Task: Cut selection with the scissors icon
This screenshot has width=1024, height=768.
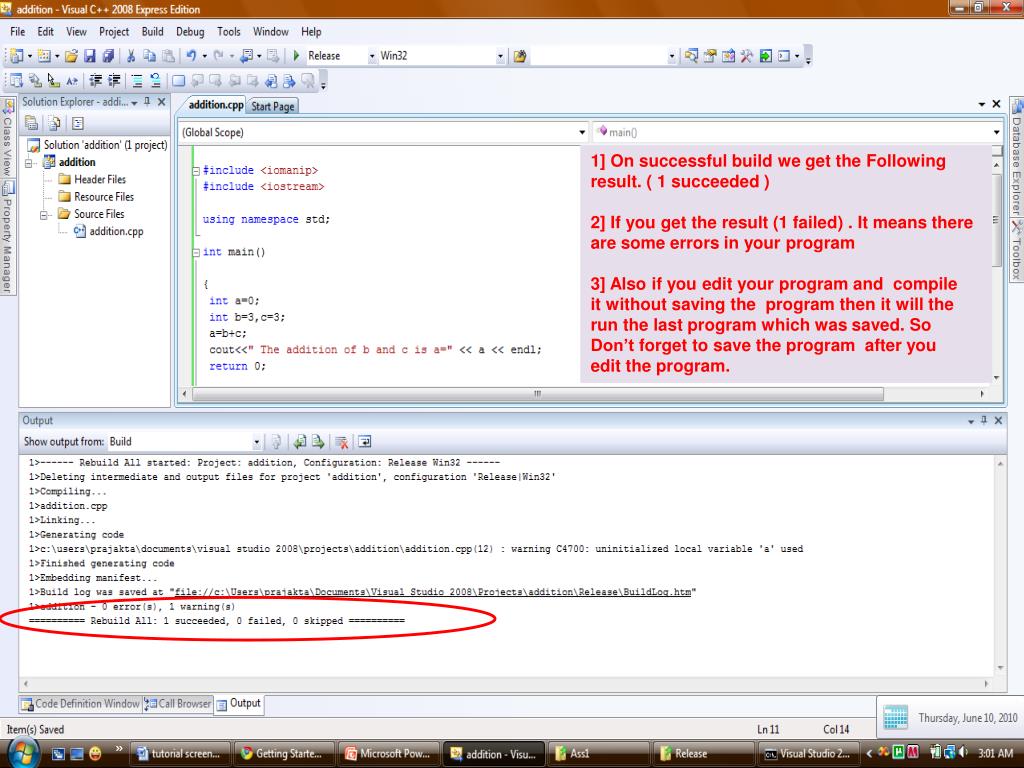Action: tap(131, 56)
